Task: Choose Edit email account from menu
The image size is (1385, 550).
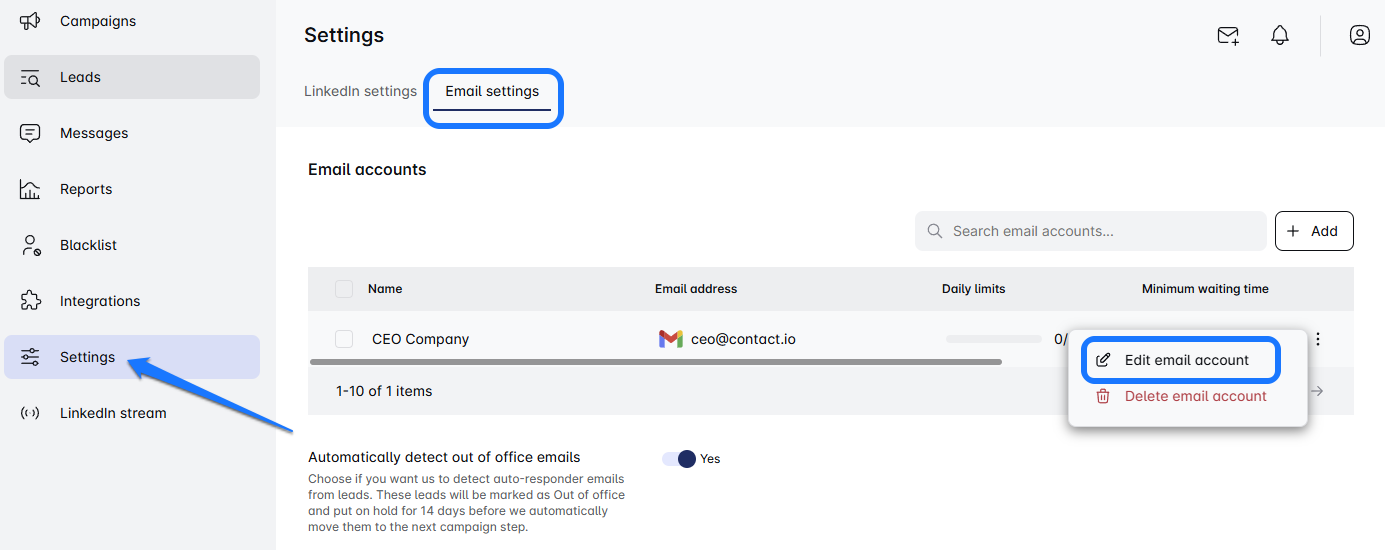Action: (x=1186, y=360)
